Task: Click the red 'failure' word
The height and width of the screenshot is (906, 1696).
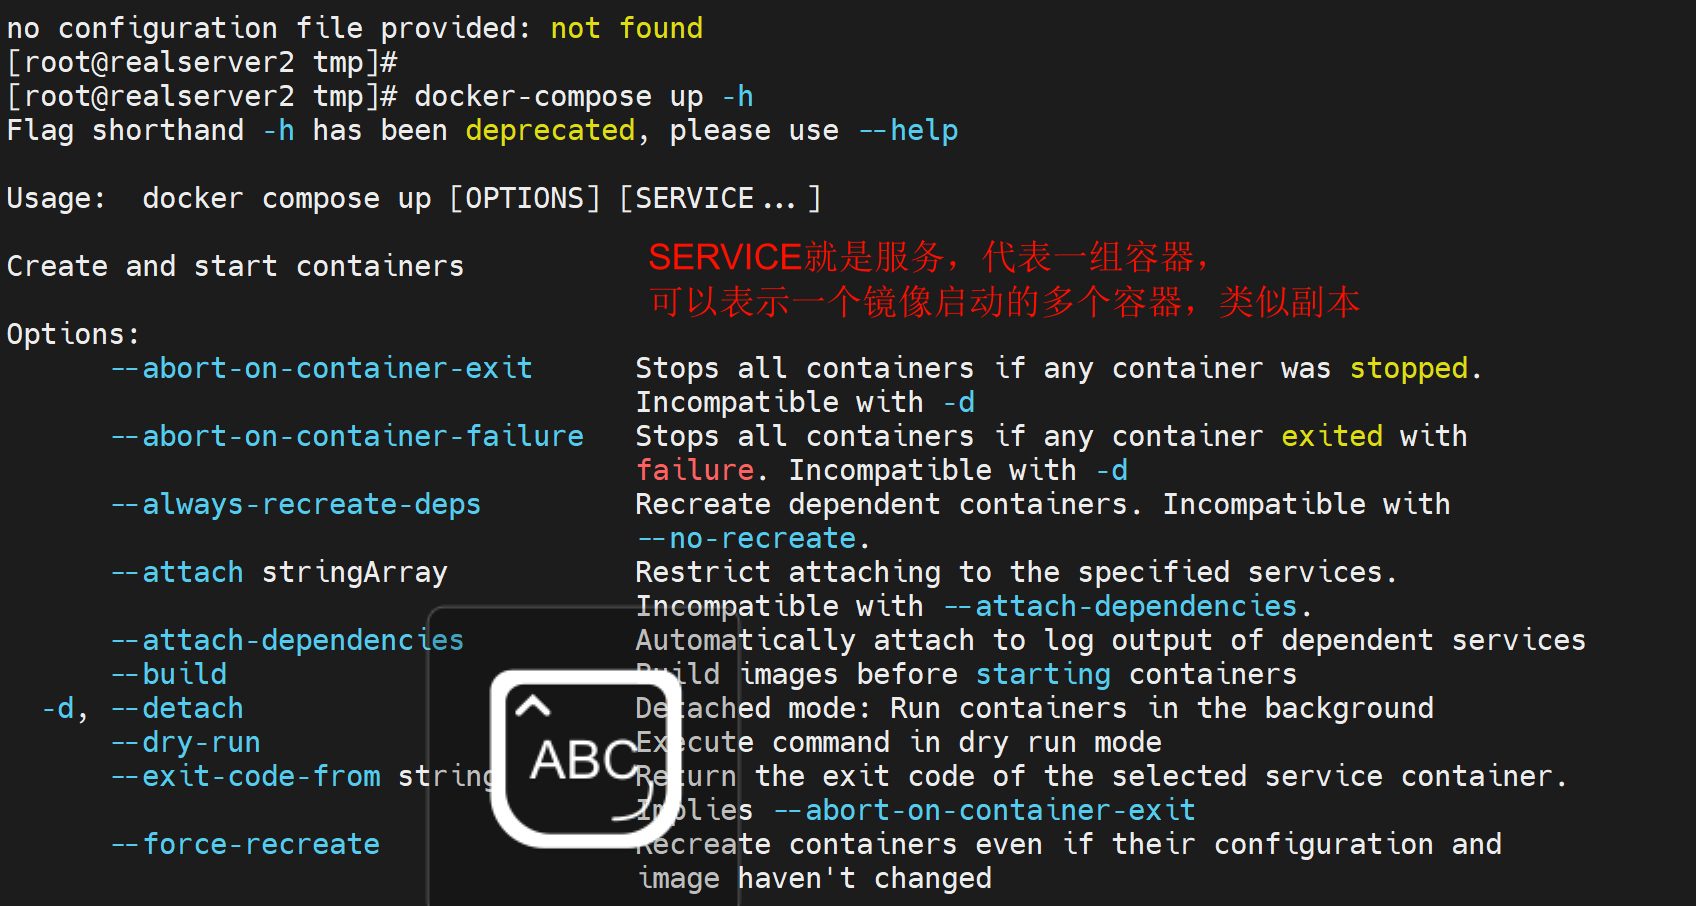Action: [695, 470]
